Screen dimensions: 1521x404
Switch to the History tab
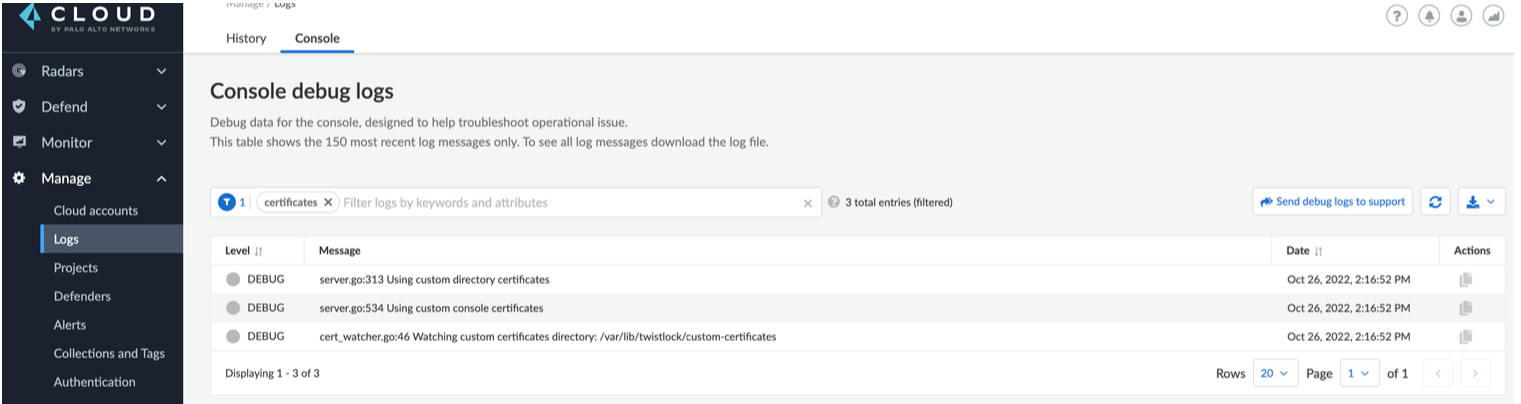pyautogui.click(x=246, y=39)
